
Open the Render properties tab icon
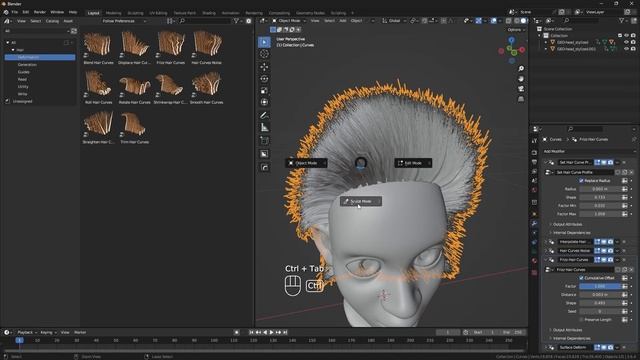coord(534,153)
